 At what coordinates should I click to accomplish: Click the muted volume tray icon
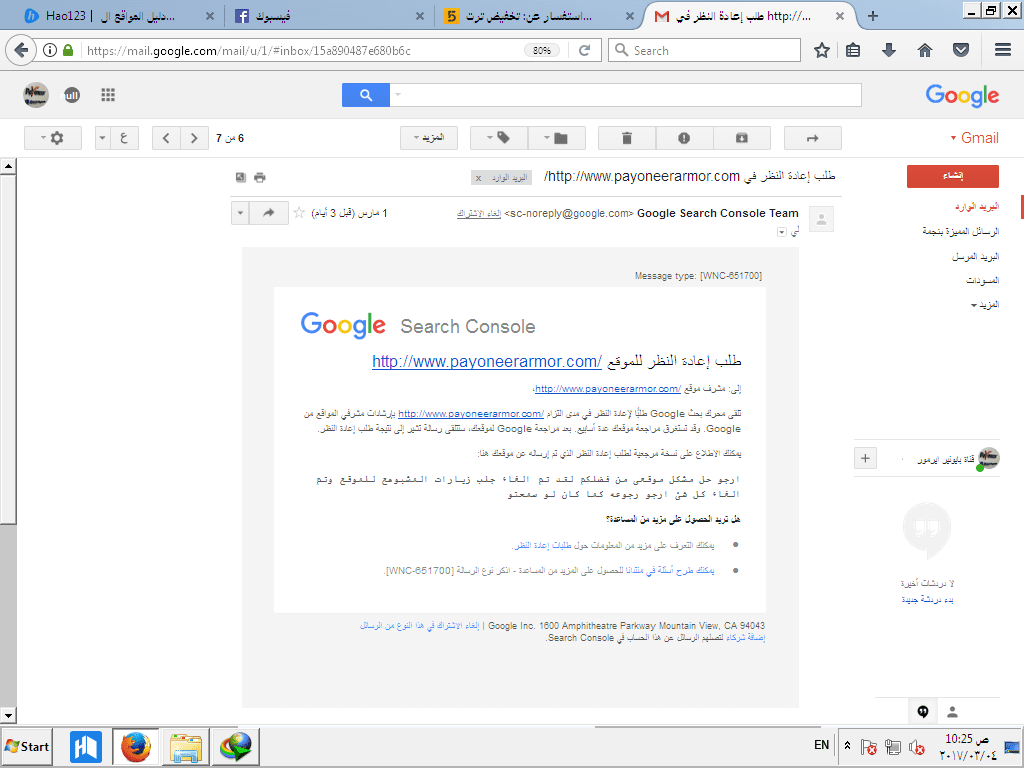click(x=917, y=748)
